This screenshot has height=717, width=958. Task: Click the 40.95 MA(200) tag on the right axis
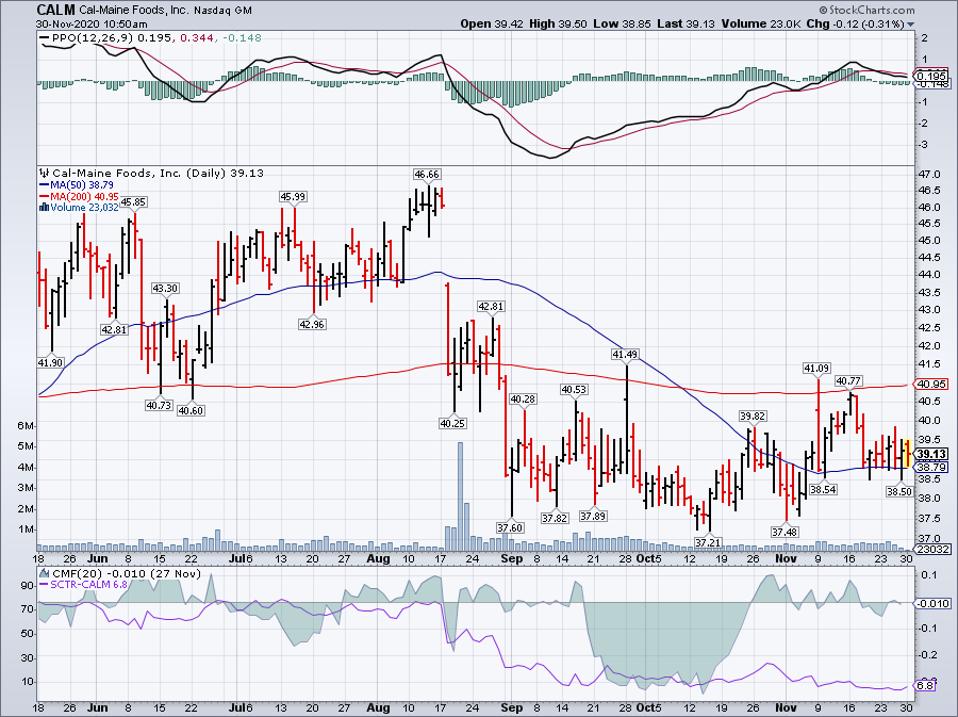pos(932,385)
